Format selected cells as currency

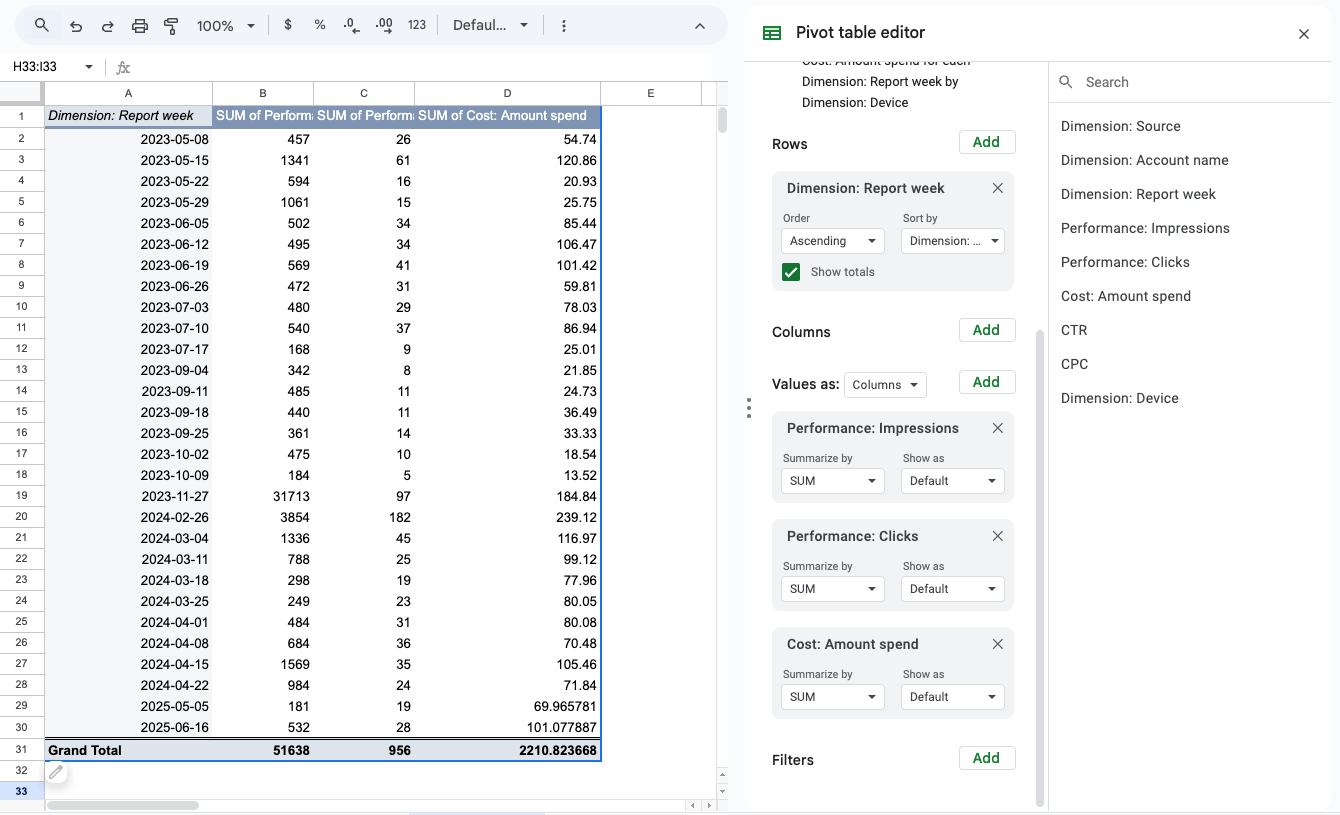(x=288, y=25)
